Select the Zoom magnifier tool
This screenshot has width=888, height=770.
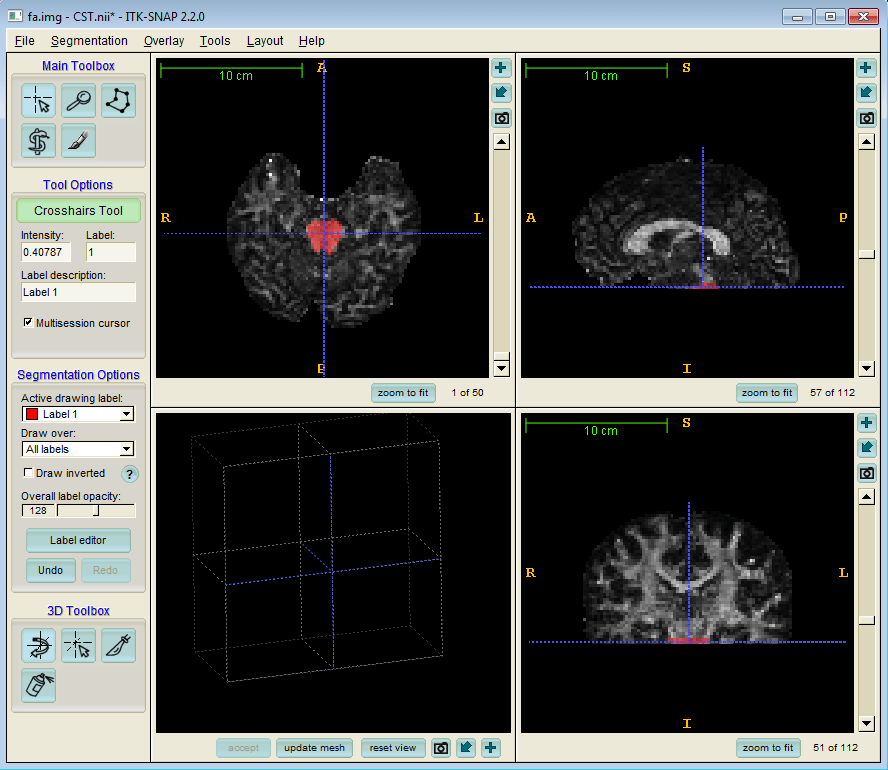[78, 101]
